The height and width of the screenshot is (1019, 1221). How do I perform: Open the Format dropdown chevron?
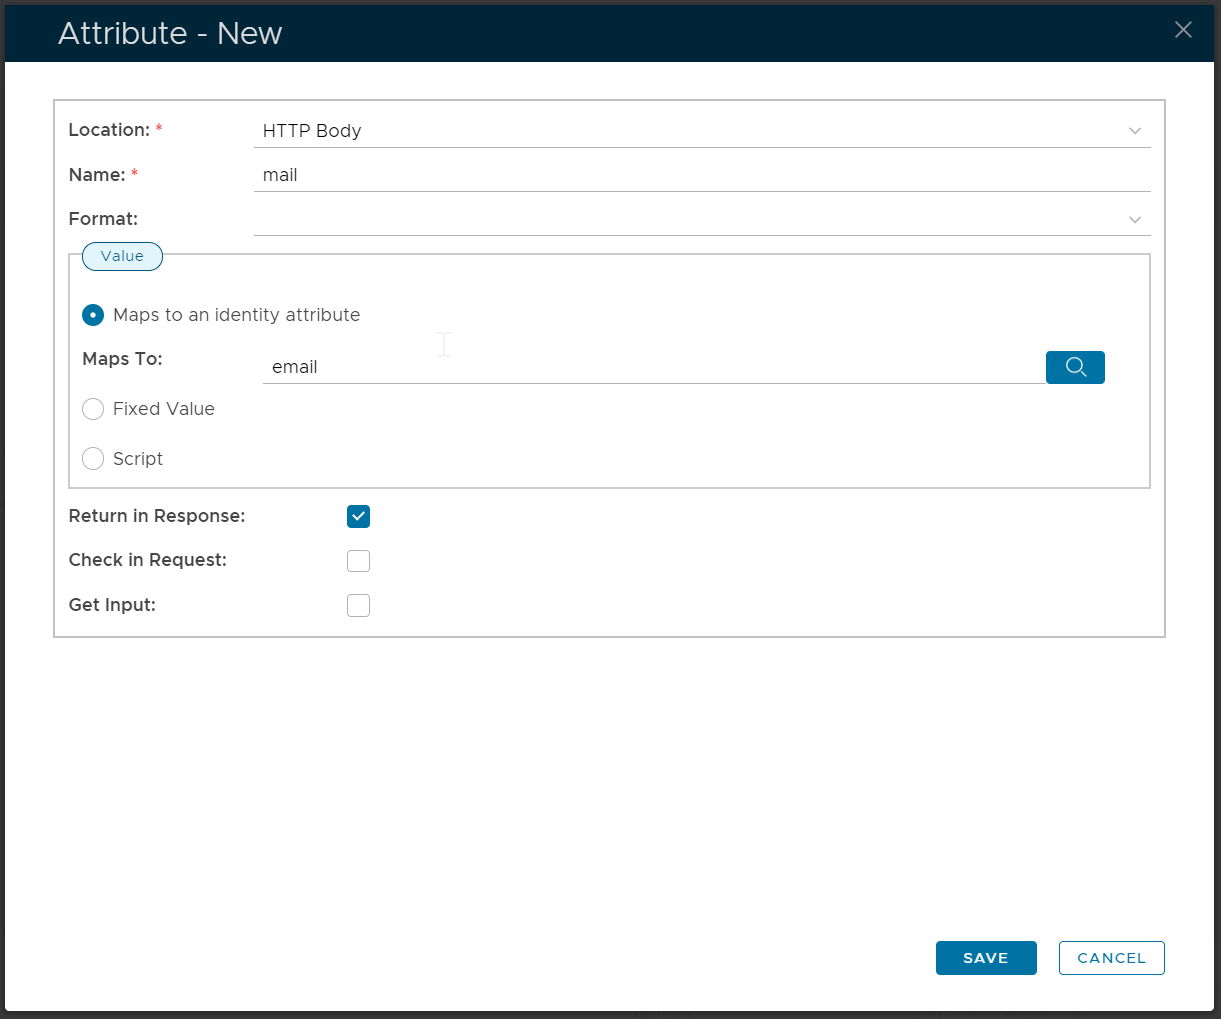pos(1135,220)
